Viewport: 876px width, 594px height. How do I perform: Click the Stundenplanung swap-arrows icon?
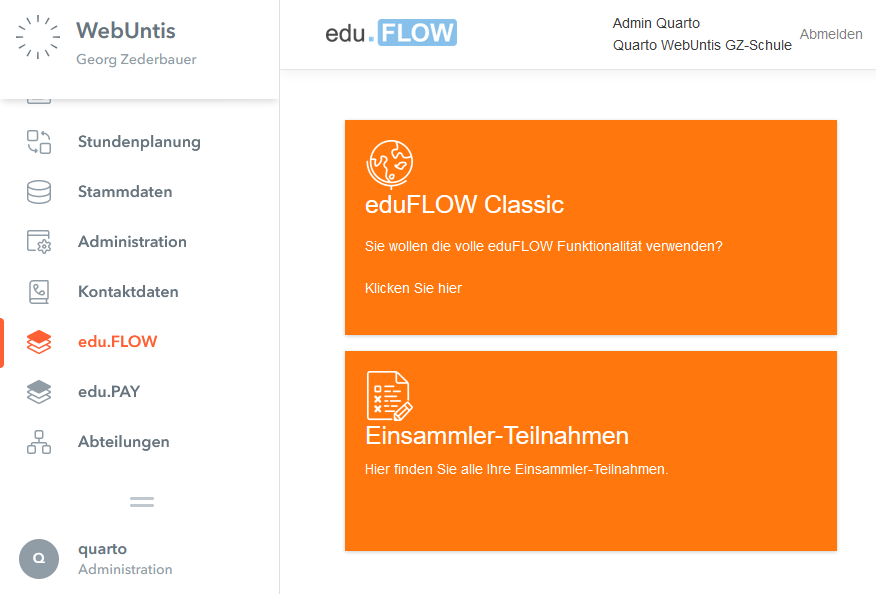pyautogui.click(x=39, y=142)
